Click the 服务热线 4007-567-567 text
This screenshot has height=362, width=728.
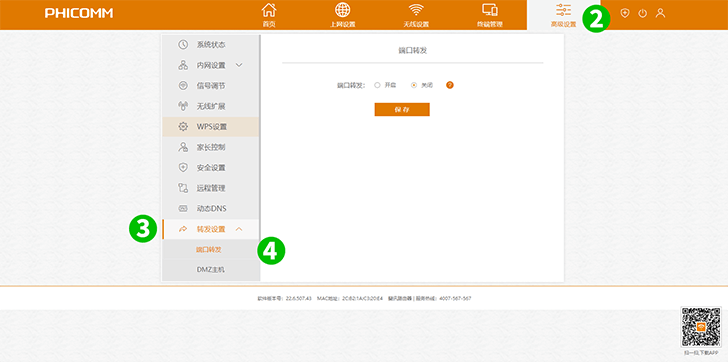443,298
